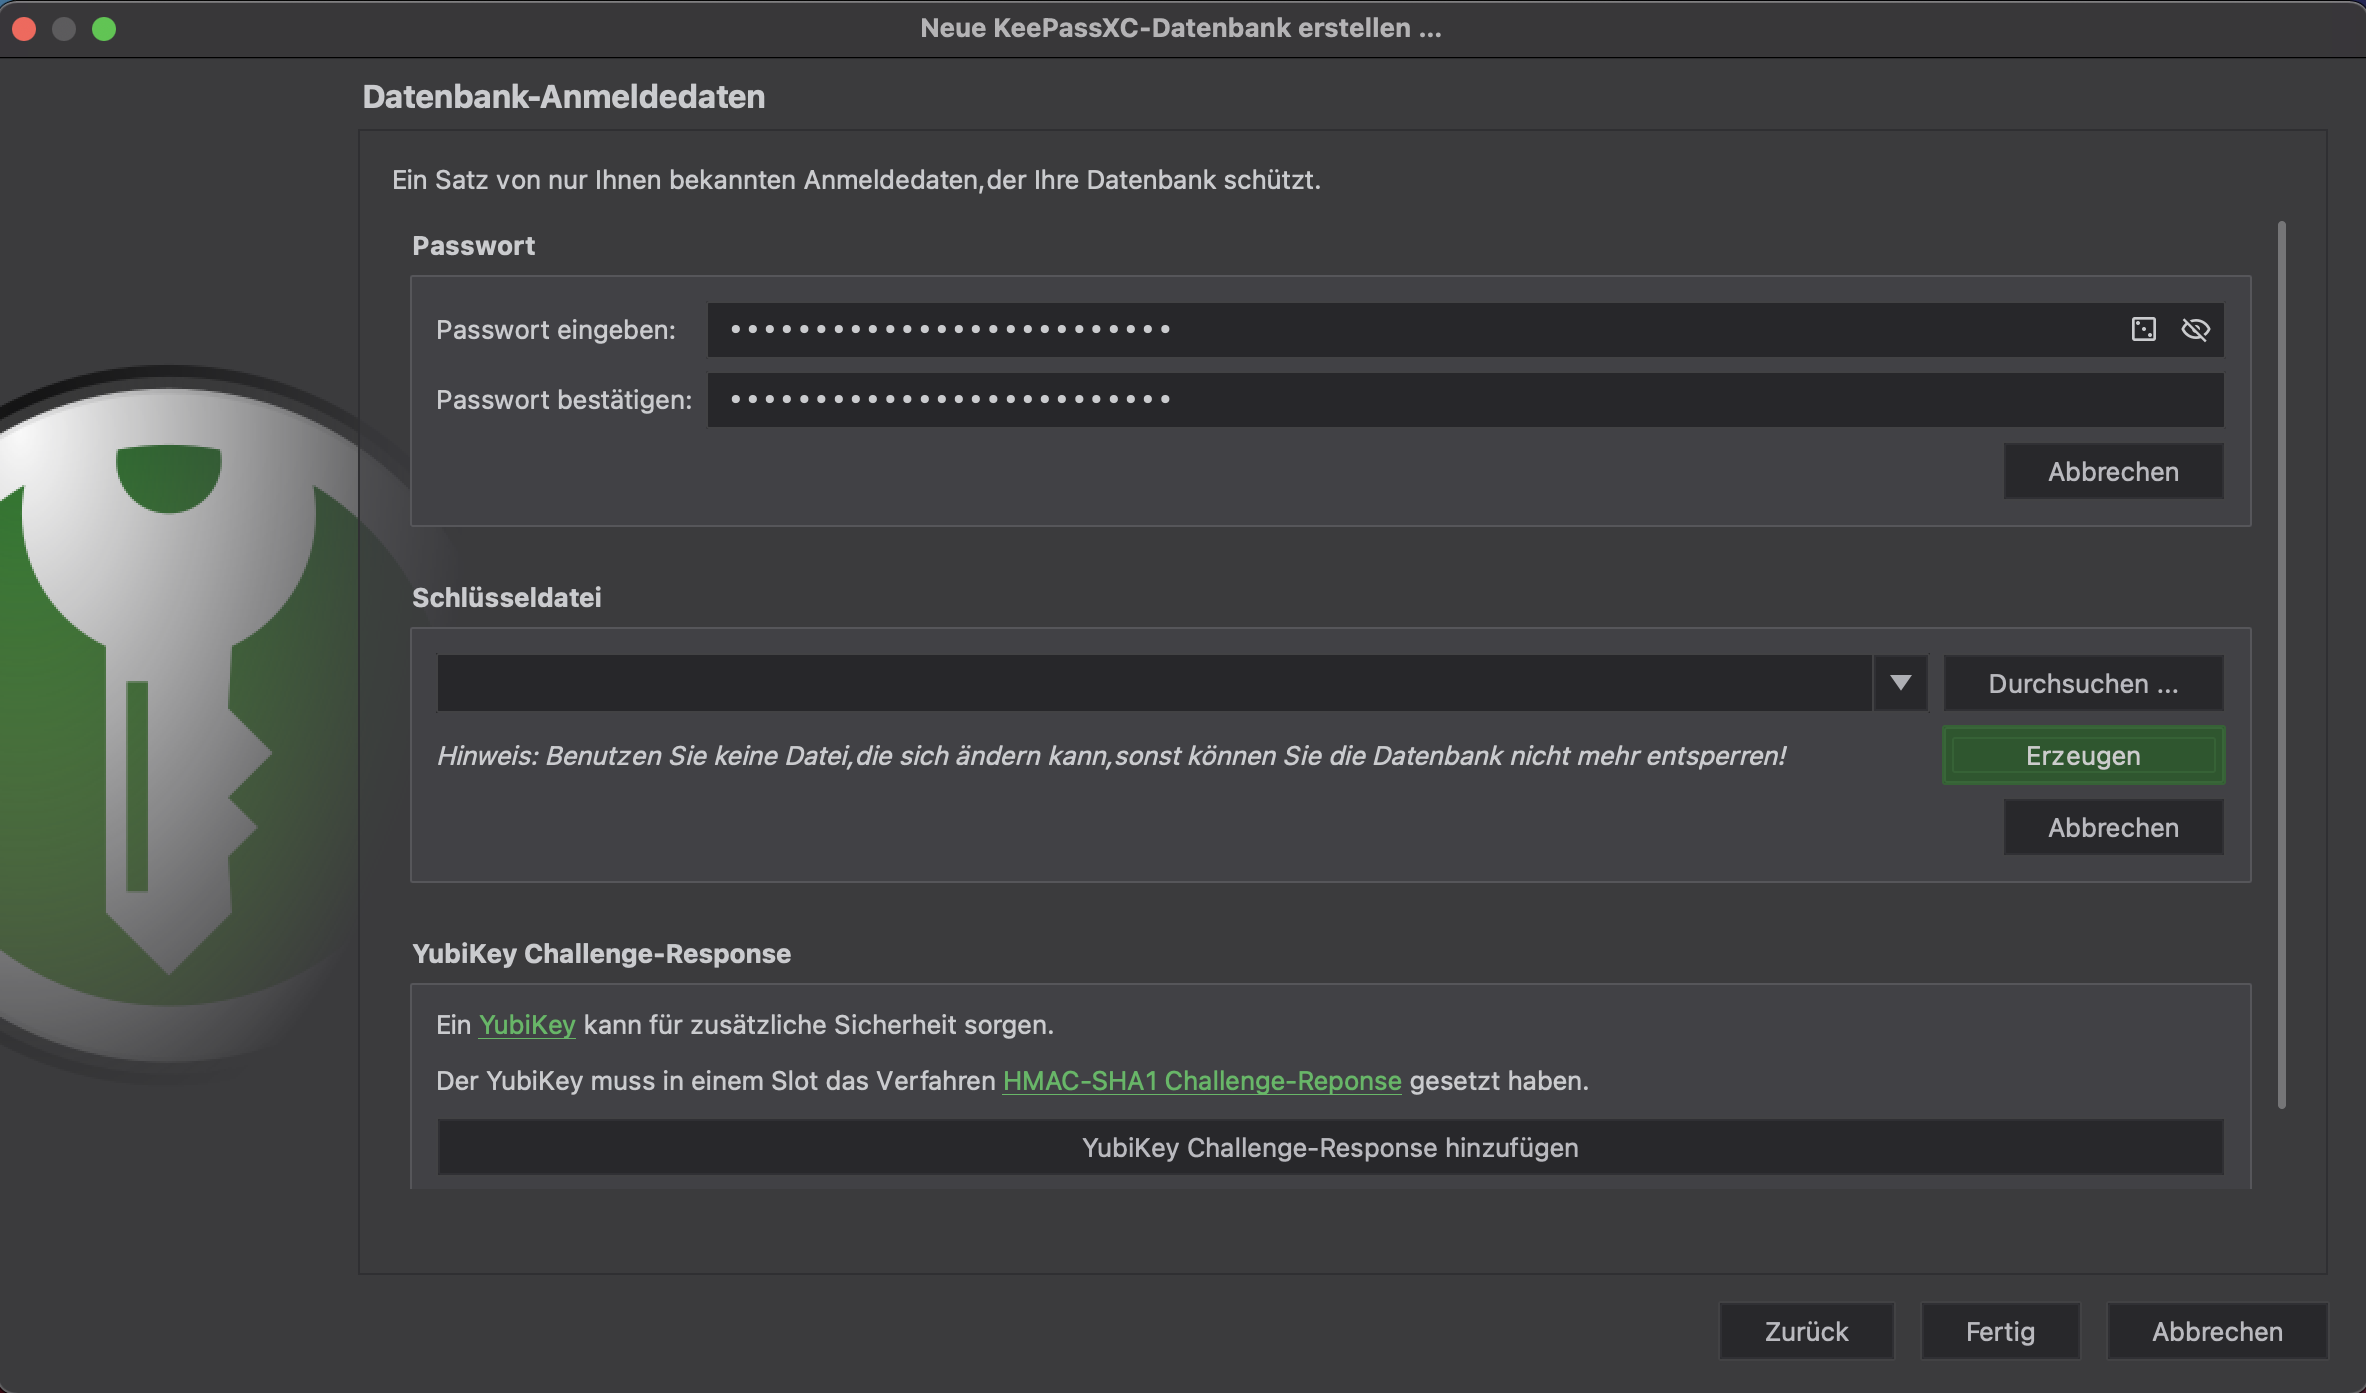2366x1393 pixels.
Task: Toggle password visibility eye icon
Action: (x=2195, y=329)
